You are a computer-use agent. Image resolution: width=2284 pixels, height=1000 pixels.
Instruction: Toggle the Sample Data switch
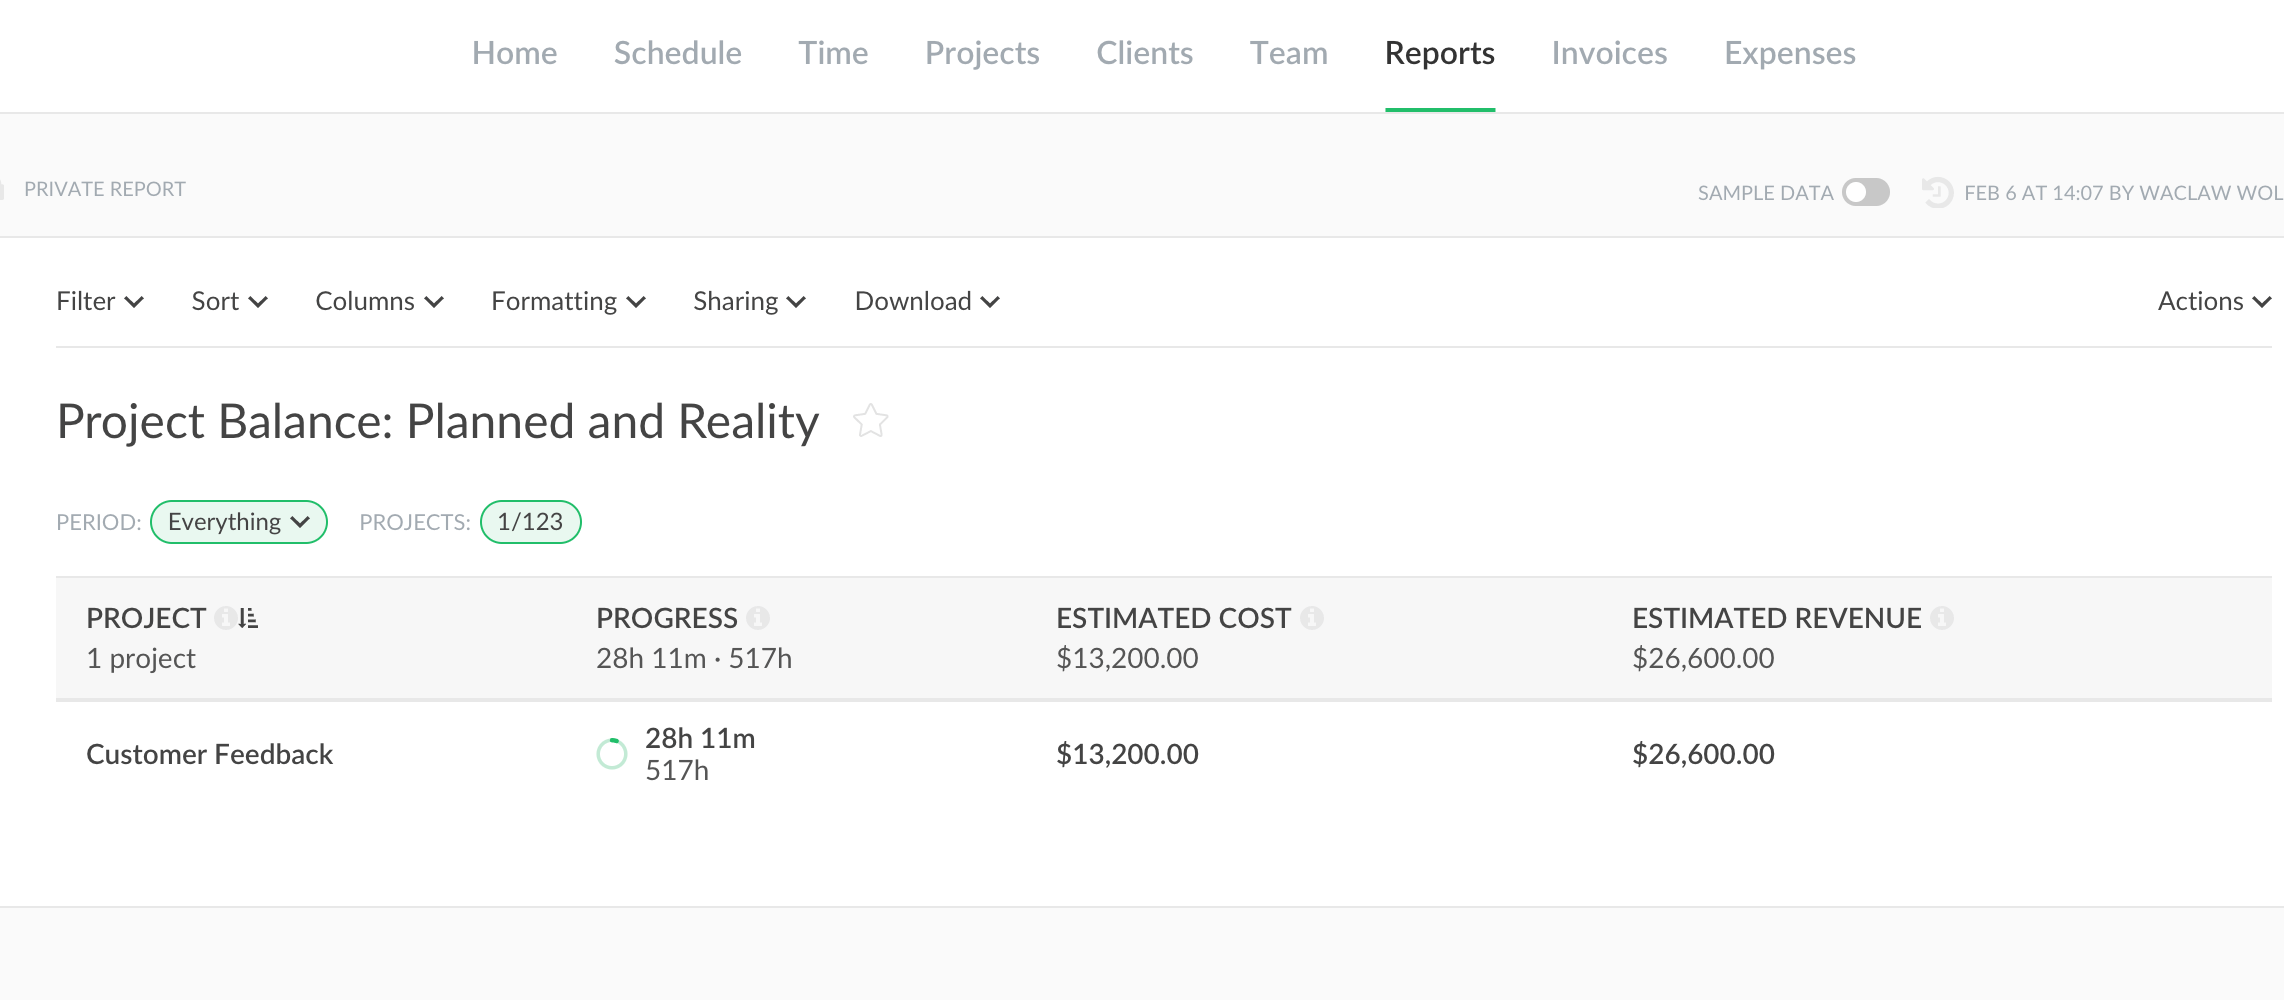pyautogui.click(x=1866, y=192)
